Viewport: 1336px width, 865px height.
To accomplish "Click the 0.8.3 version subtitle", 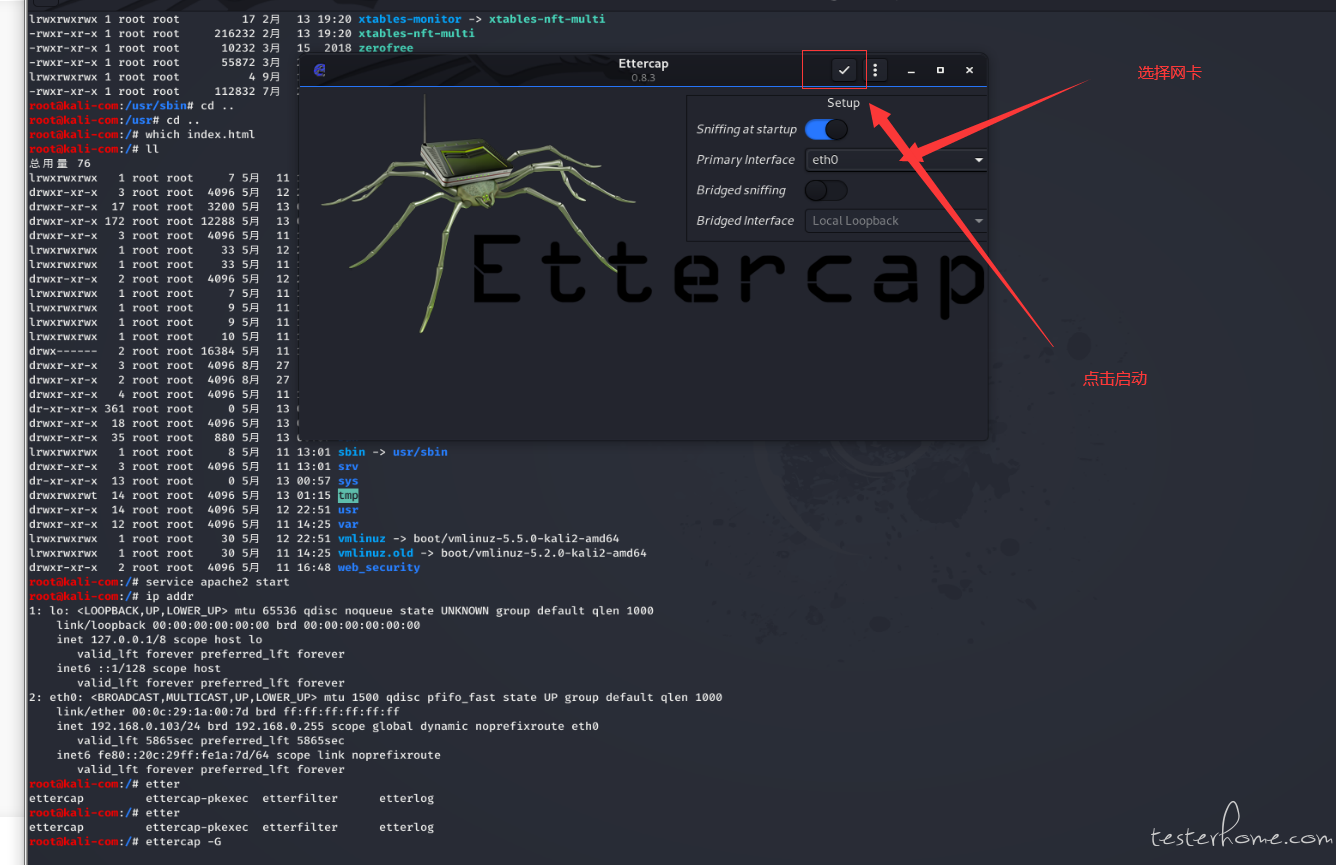I will (x=643, y=78).
